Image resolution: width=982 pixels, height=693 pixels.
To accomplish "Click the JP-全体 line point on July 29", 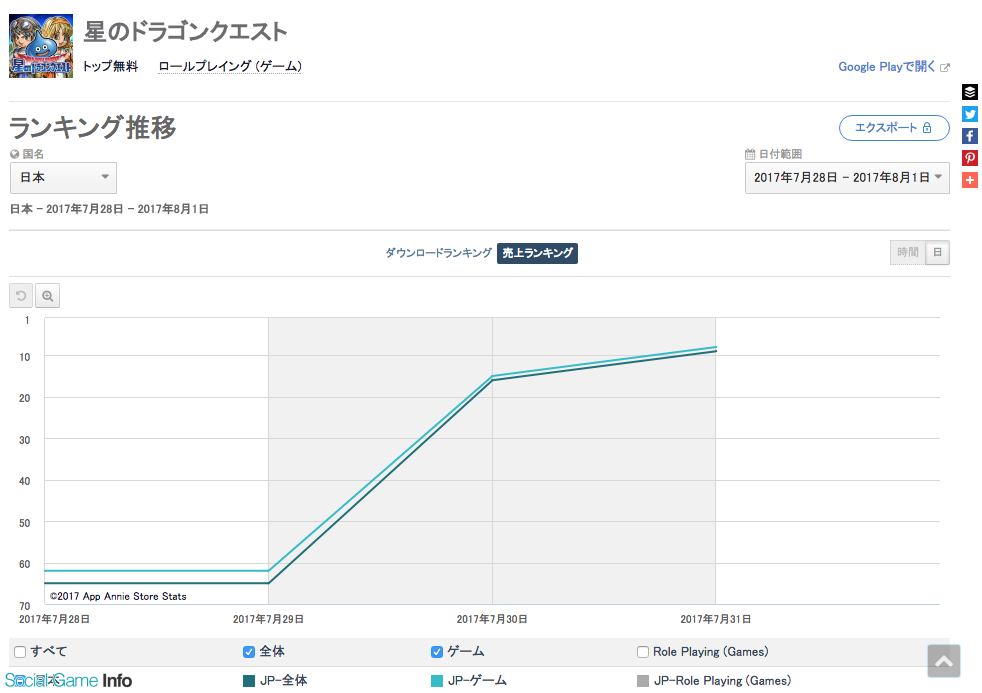I will (269, 583).
